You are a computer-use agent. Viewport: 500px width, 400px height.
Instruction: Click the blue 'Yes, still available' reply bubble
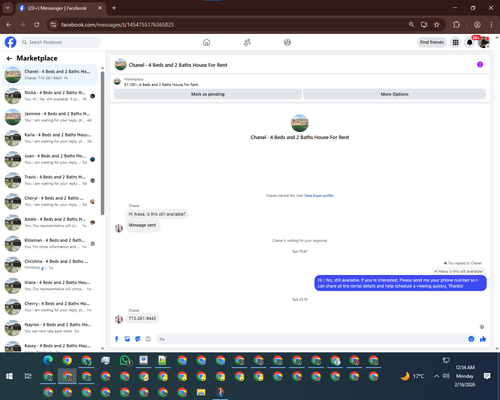point(400,283)
